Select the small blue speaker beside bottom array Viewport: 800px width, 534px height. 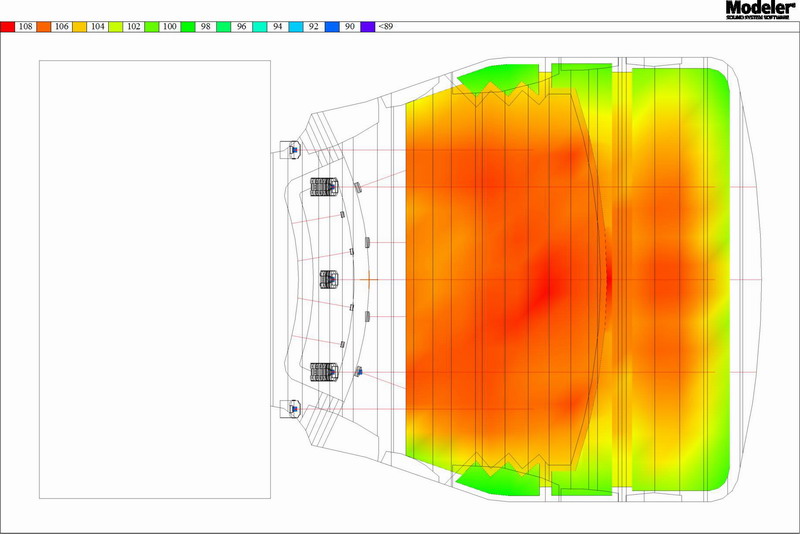click(x=357, y=373)
